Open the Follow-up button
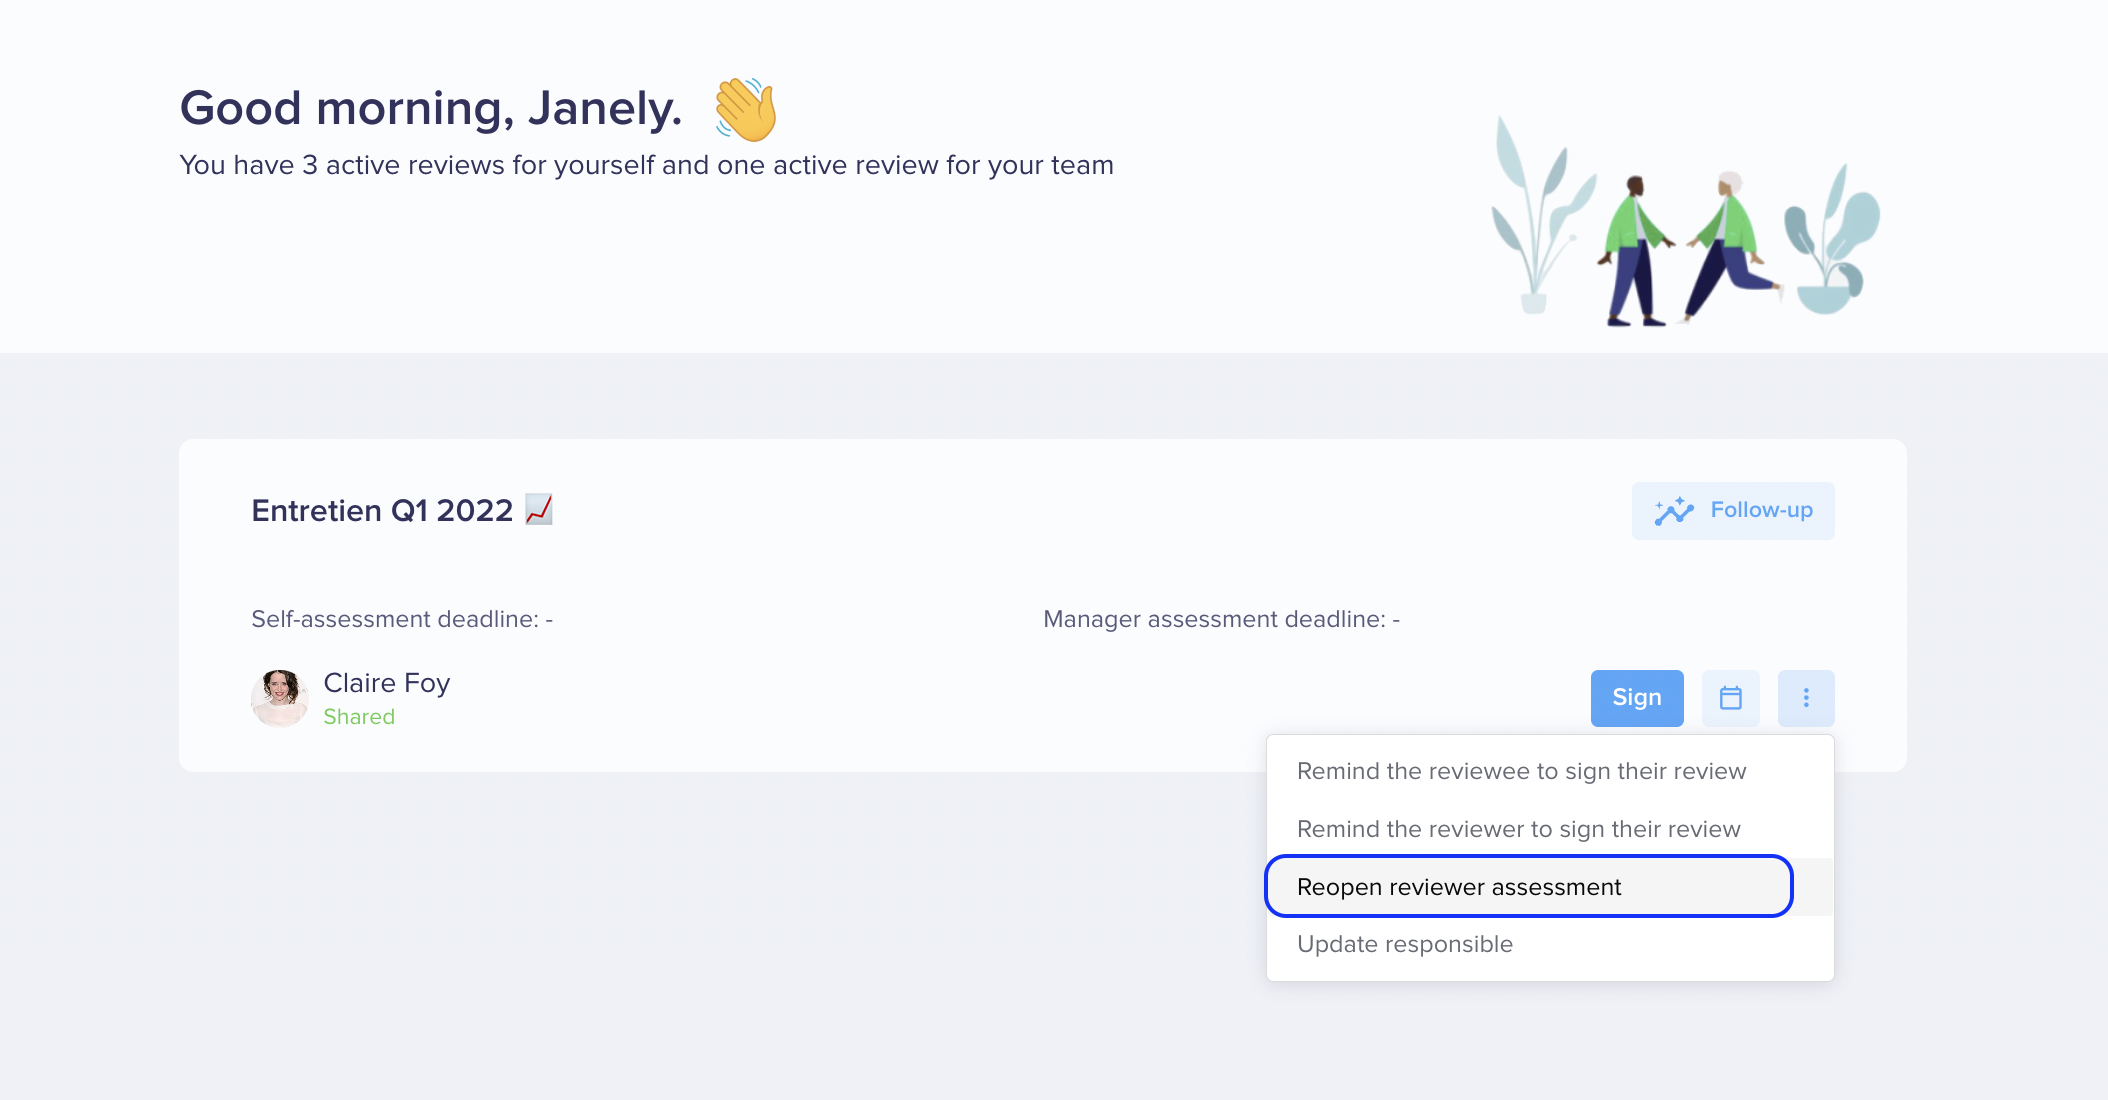 click(x=1733, y=511)
